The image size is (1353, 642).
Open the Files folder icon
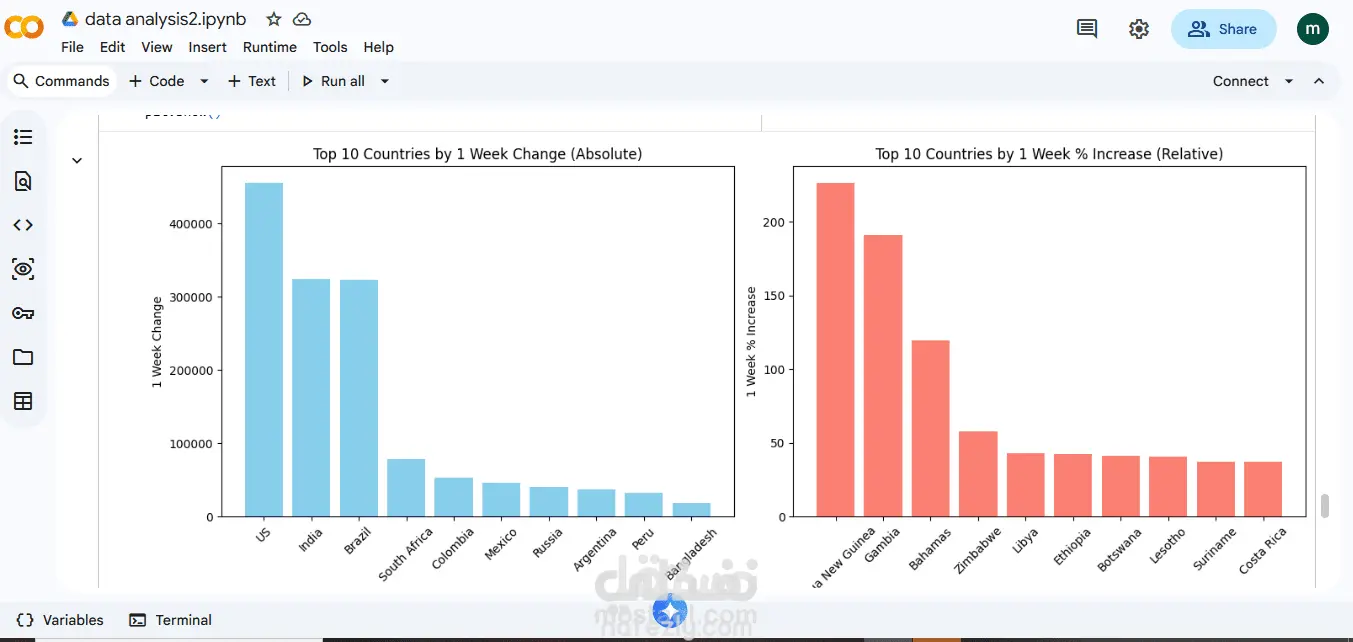coord(23,357)
